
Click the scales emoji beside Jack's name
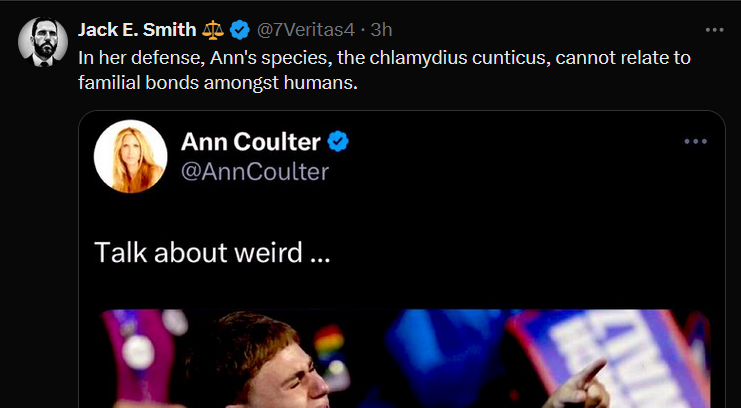pyautogui.click(x=215, y=29)
